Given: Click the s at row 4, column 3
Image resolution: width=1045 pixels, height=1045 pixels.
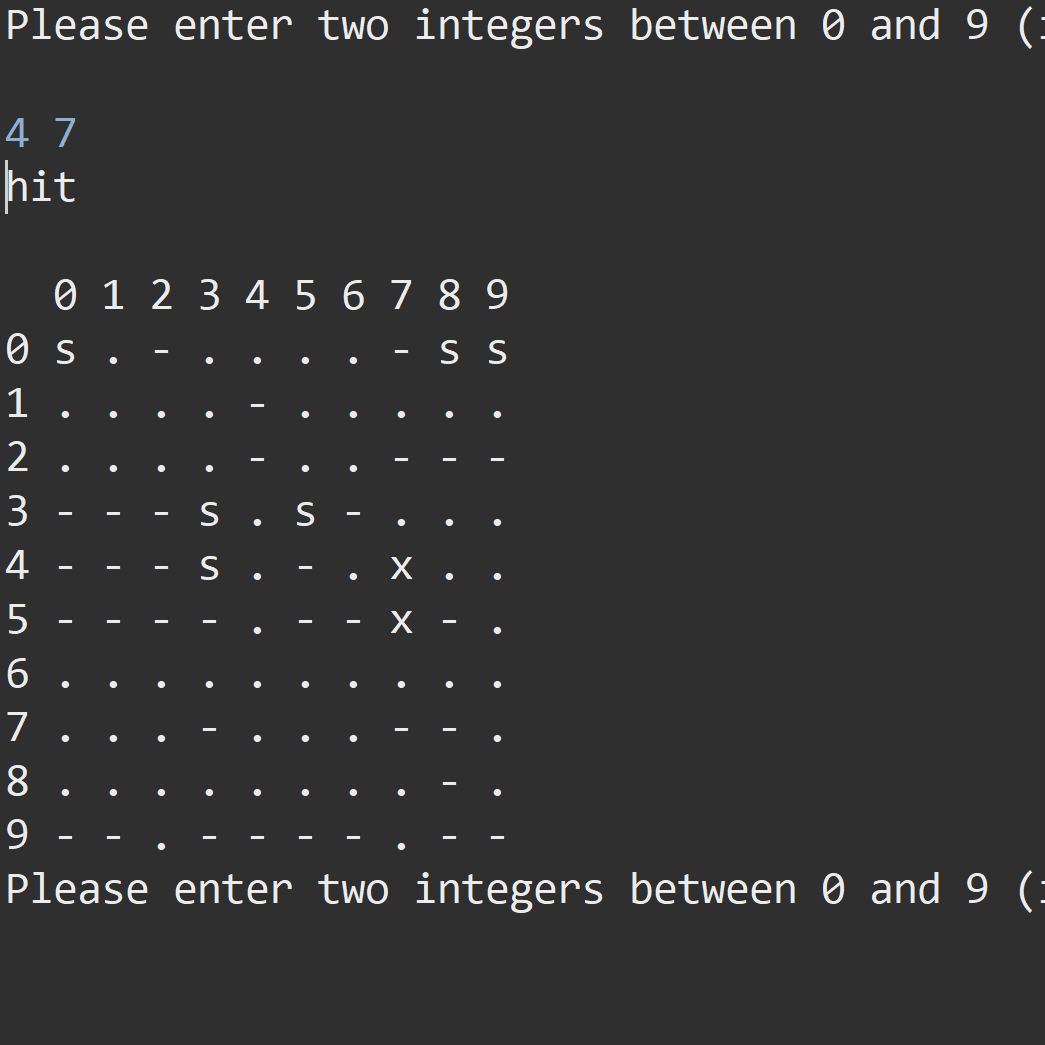Looking at the screenshot, I should point(209,567).
